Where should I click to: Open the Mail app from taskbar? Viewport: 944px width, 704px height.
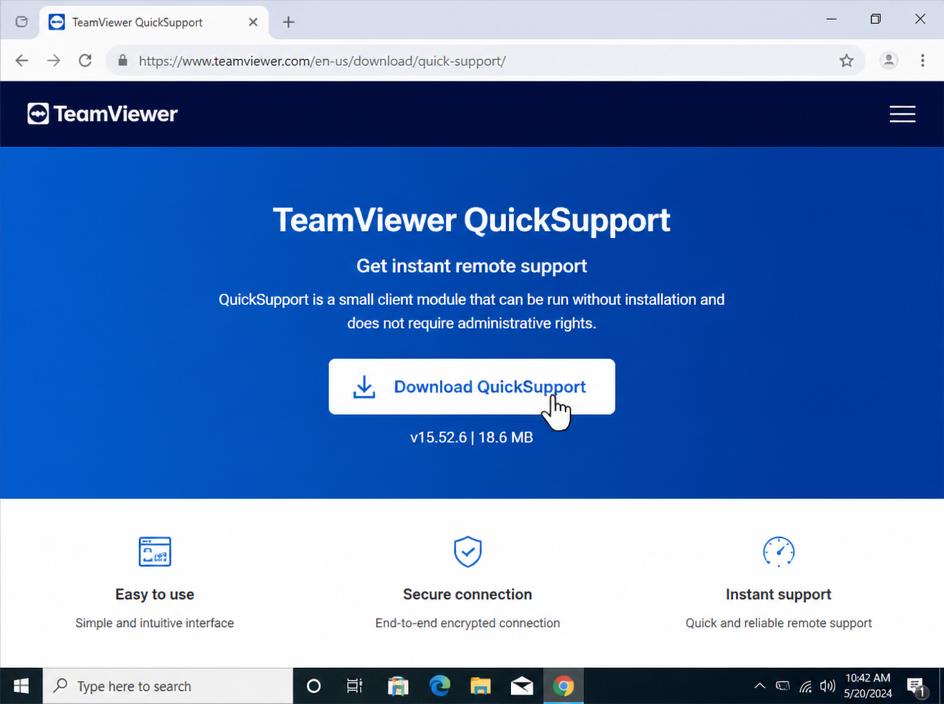pos(522,686)
